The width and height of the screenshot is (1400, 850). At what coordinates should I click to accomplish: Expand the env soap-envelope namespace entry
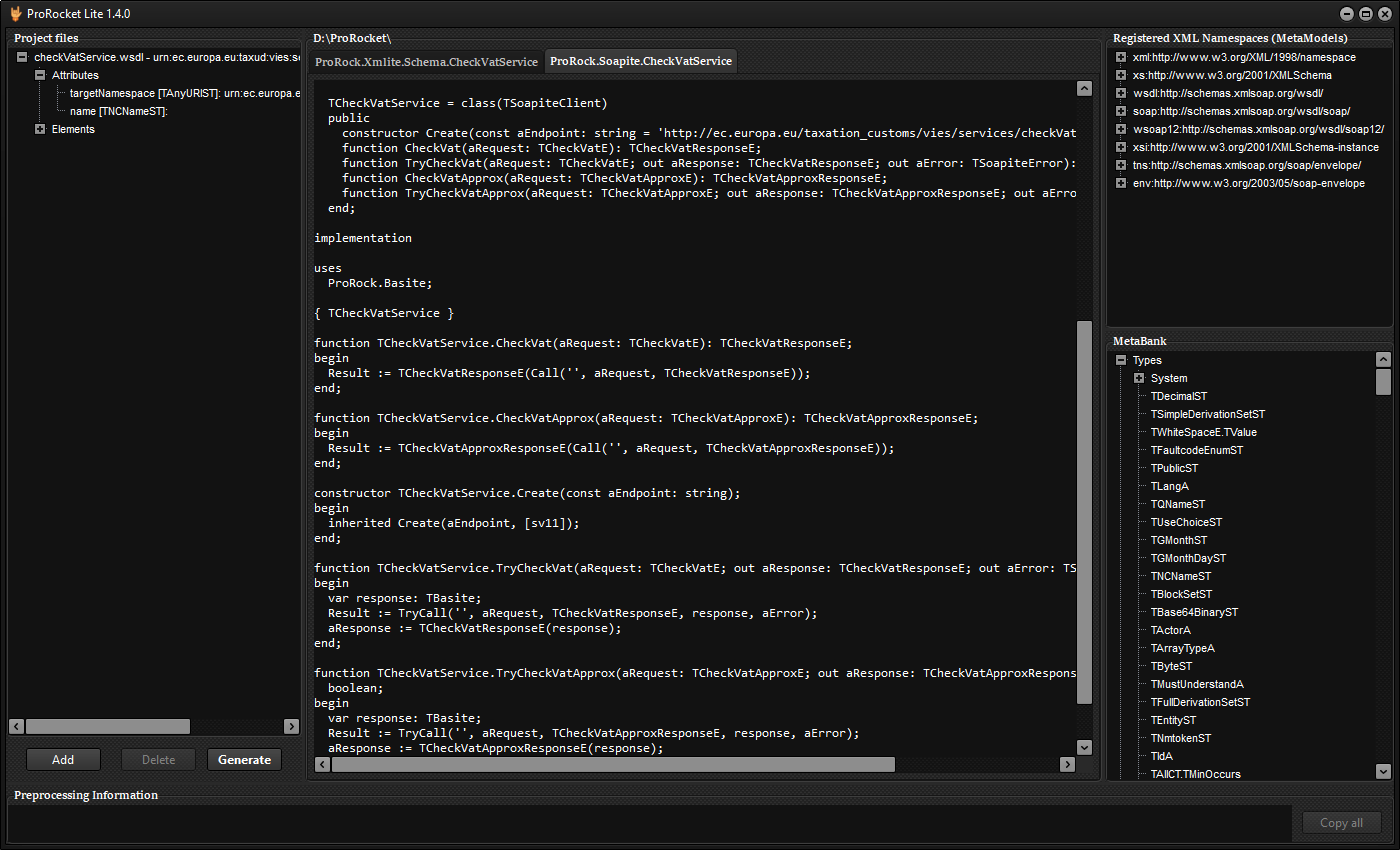(1121, 183)
